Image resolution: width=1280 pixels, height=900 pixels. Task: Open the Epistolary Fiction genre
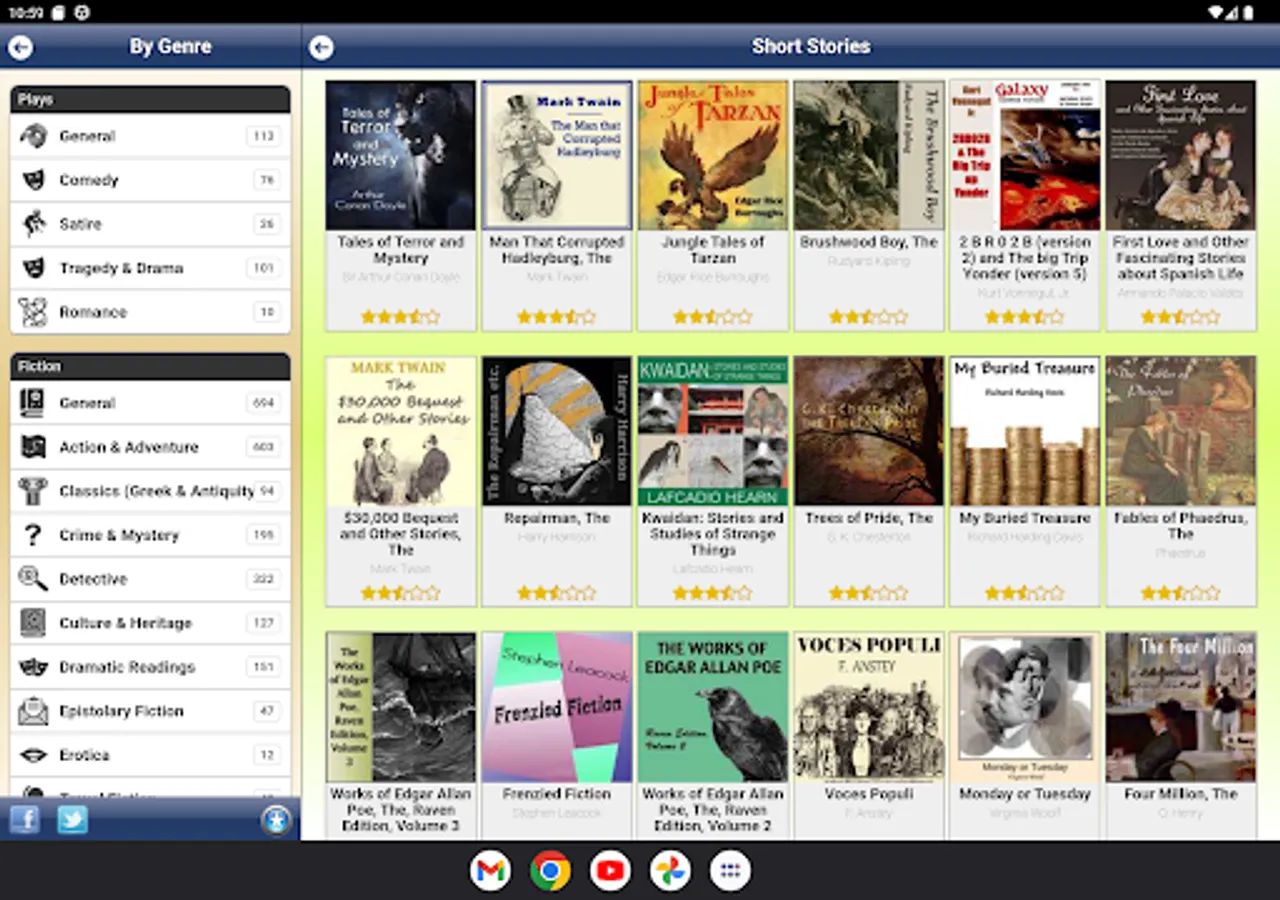click(x=150, y=711)
